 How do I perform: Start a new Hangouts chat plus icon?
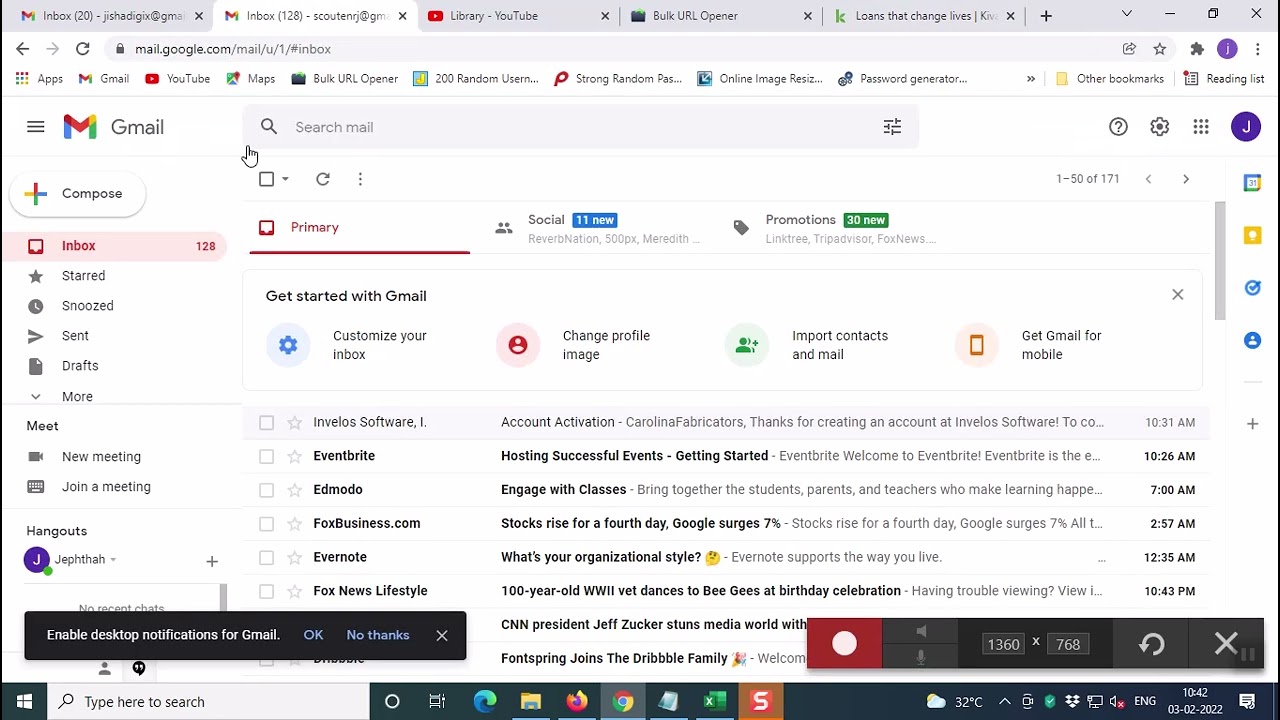pyautogui.click(x=212, y=561)
